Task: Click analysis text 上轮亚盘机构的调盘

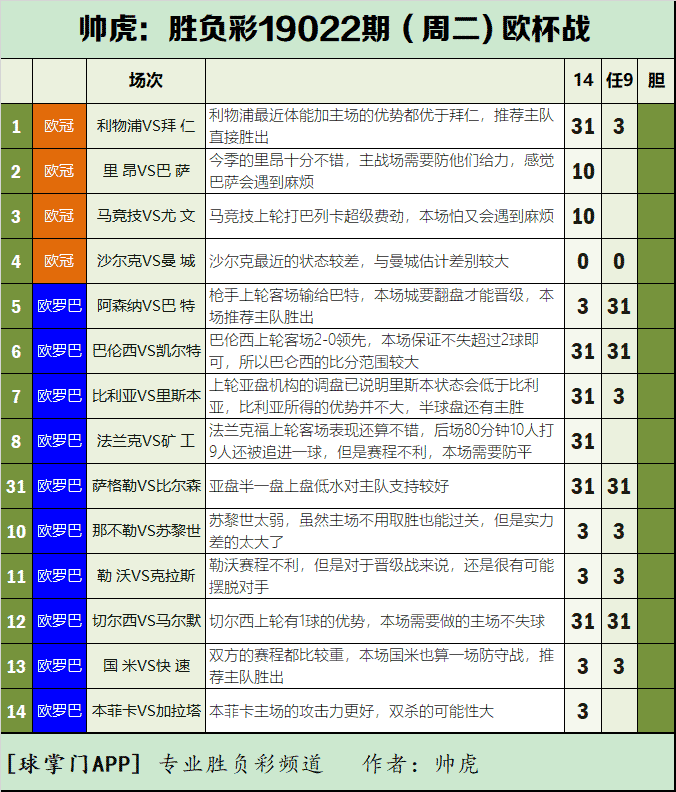Action: tap(374, 396)
